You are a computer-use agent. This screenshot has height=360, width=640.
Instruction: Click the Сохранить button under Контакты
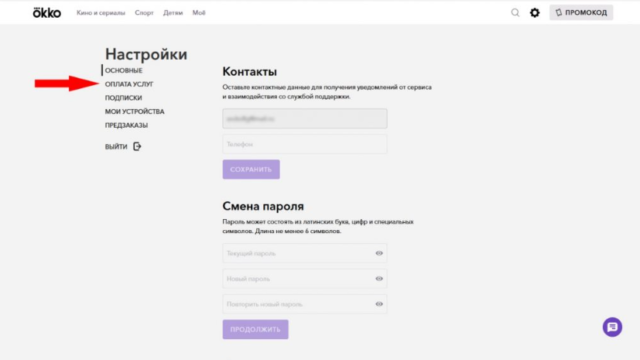tap(251, 169)
